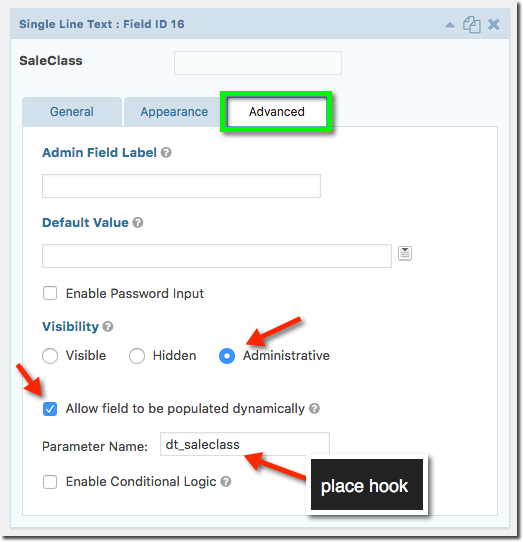This screenshot has height=542, width=523.
Task: Select the Administrative visibility radio button
Action: pyautogui.click(x=227, y=356)
